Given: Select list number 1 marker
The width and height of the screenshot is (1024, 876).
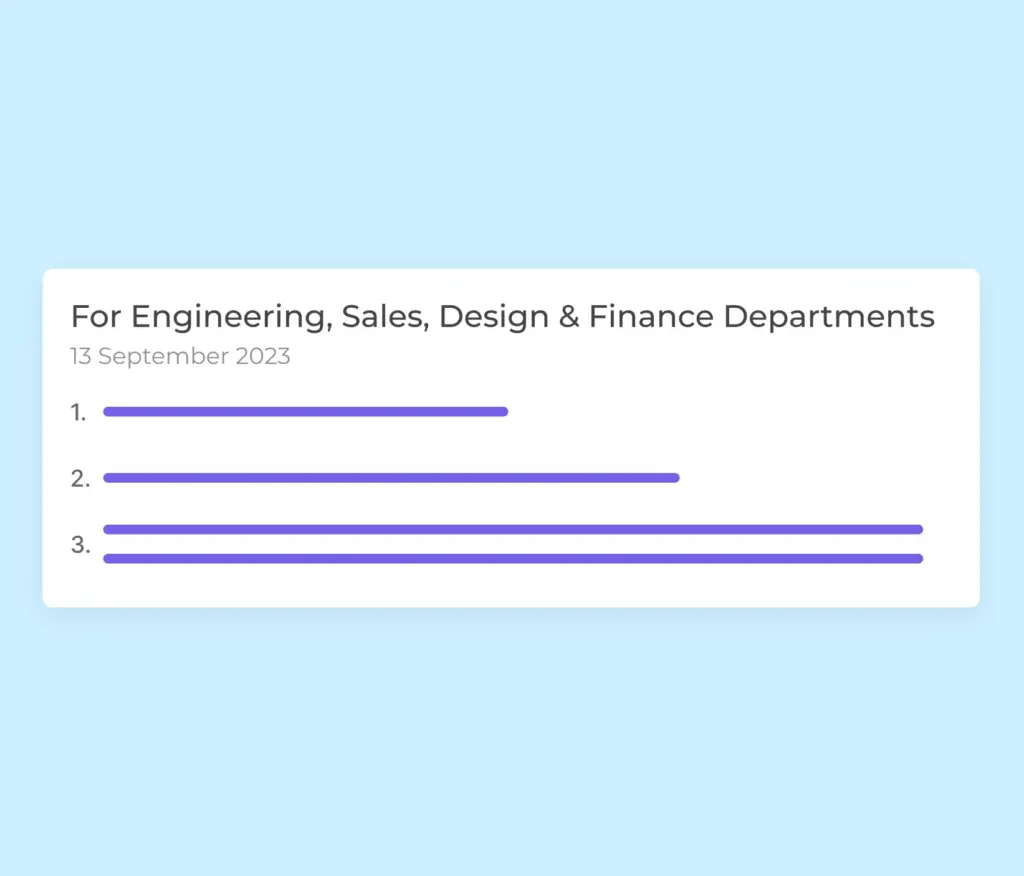Looking at the screenshot, I should pyautogui.click(x=79, y=412).
